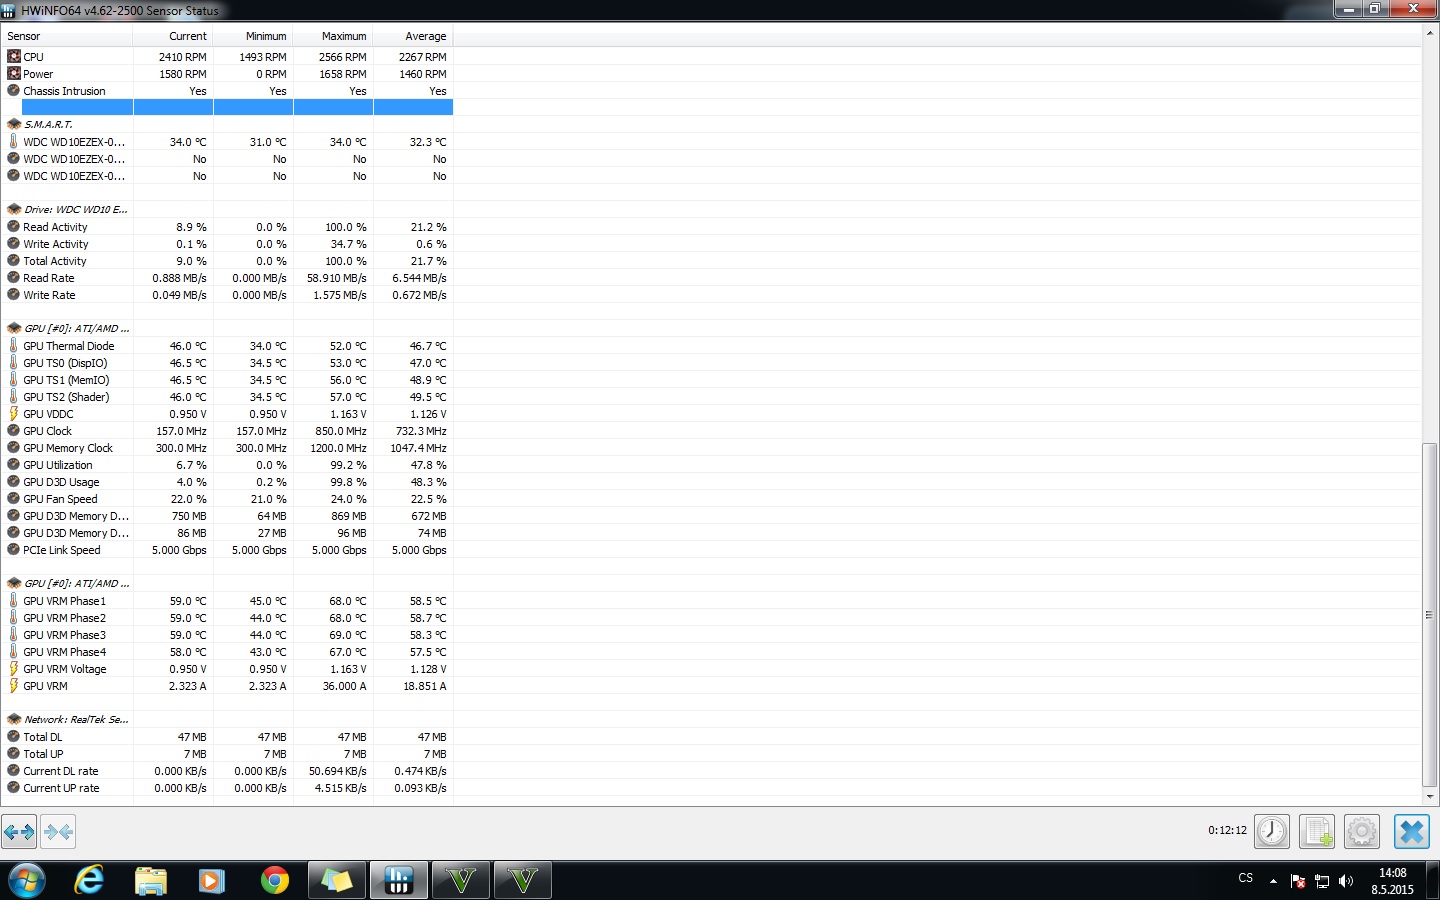This screenshot has height=900, width=1440.
Task: Select the Read Rate row
Action: pos(227,278)
